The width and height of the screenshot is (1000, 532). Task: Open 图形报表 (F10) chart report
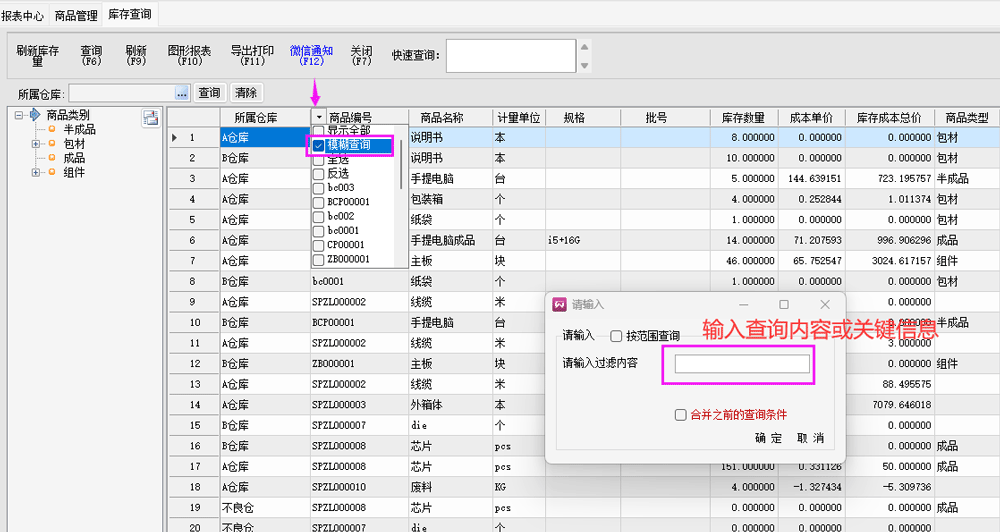[189, 55]
